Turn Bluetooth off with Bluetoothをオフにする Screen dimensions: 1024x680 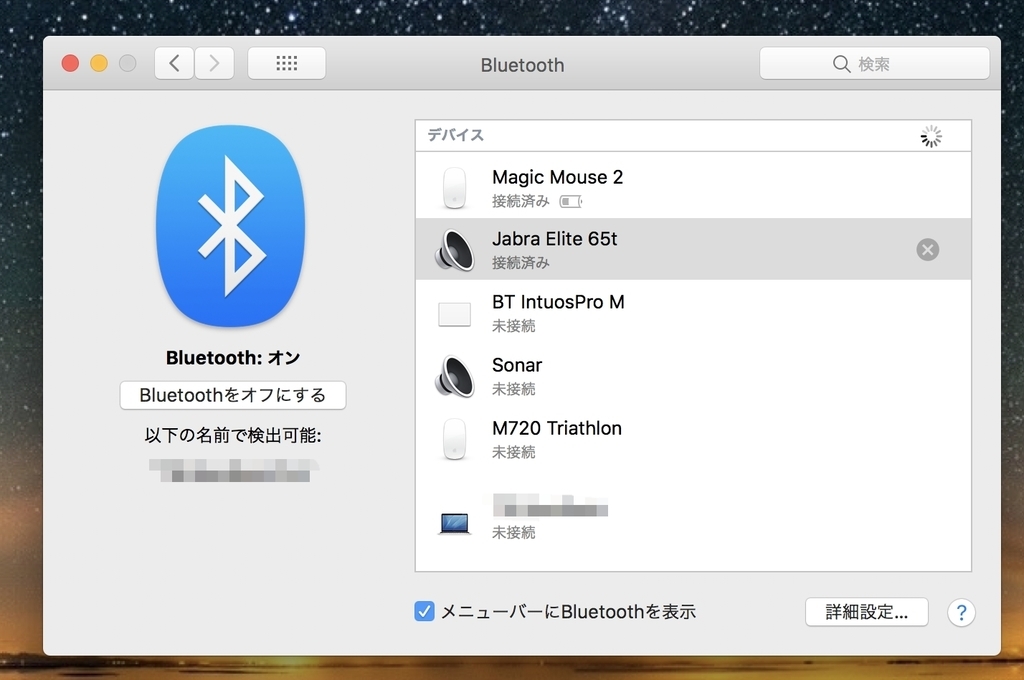pos(232,395)
